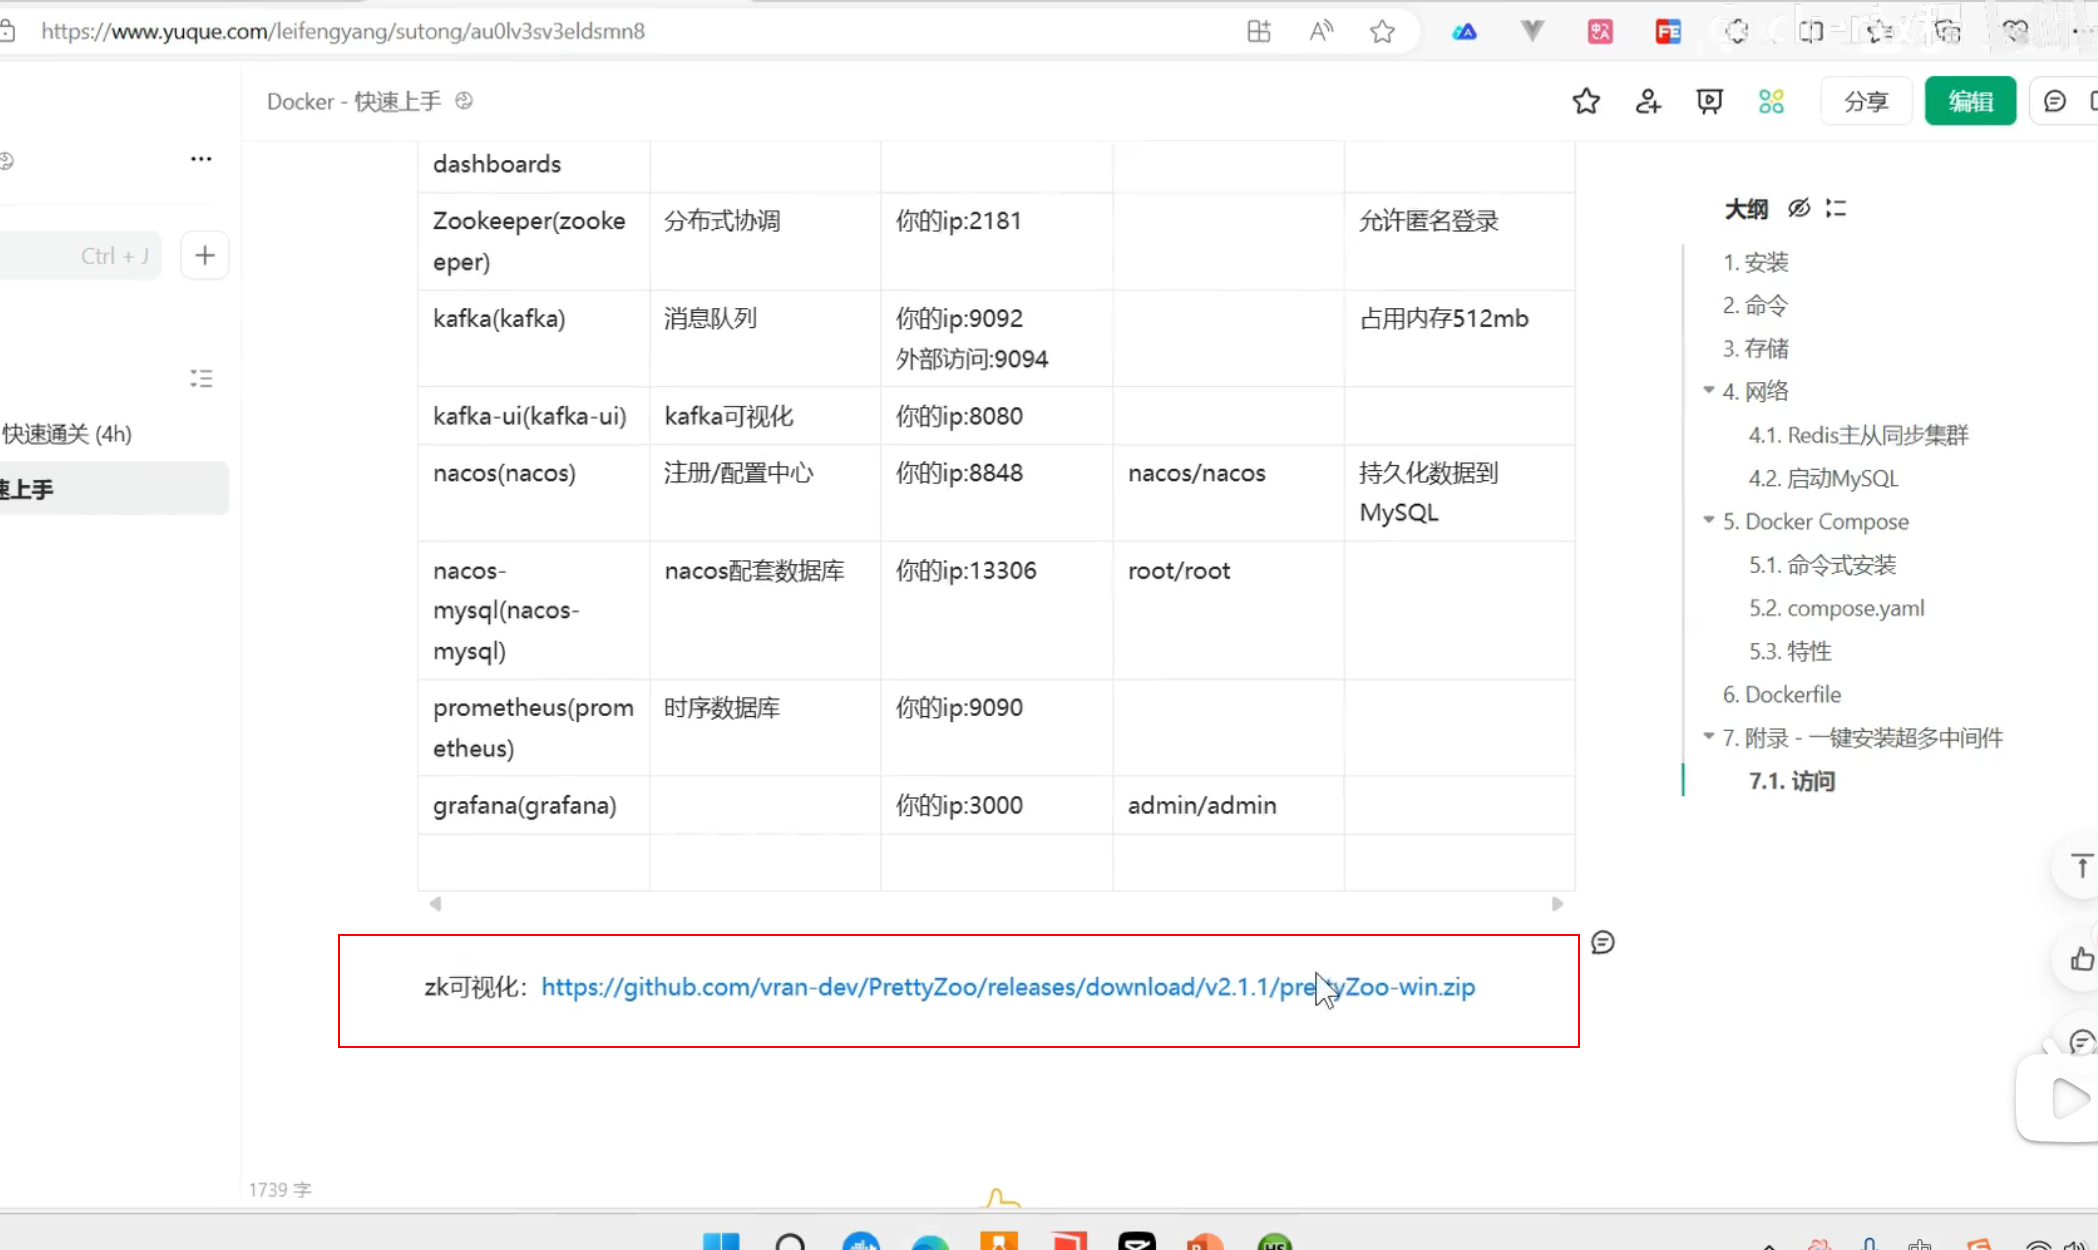Click the thumbs-up like button
2098x1250 pixels.
[2081, 960]
